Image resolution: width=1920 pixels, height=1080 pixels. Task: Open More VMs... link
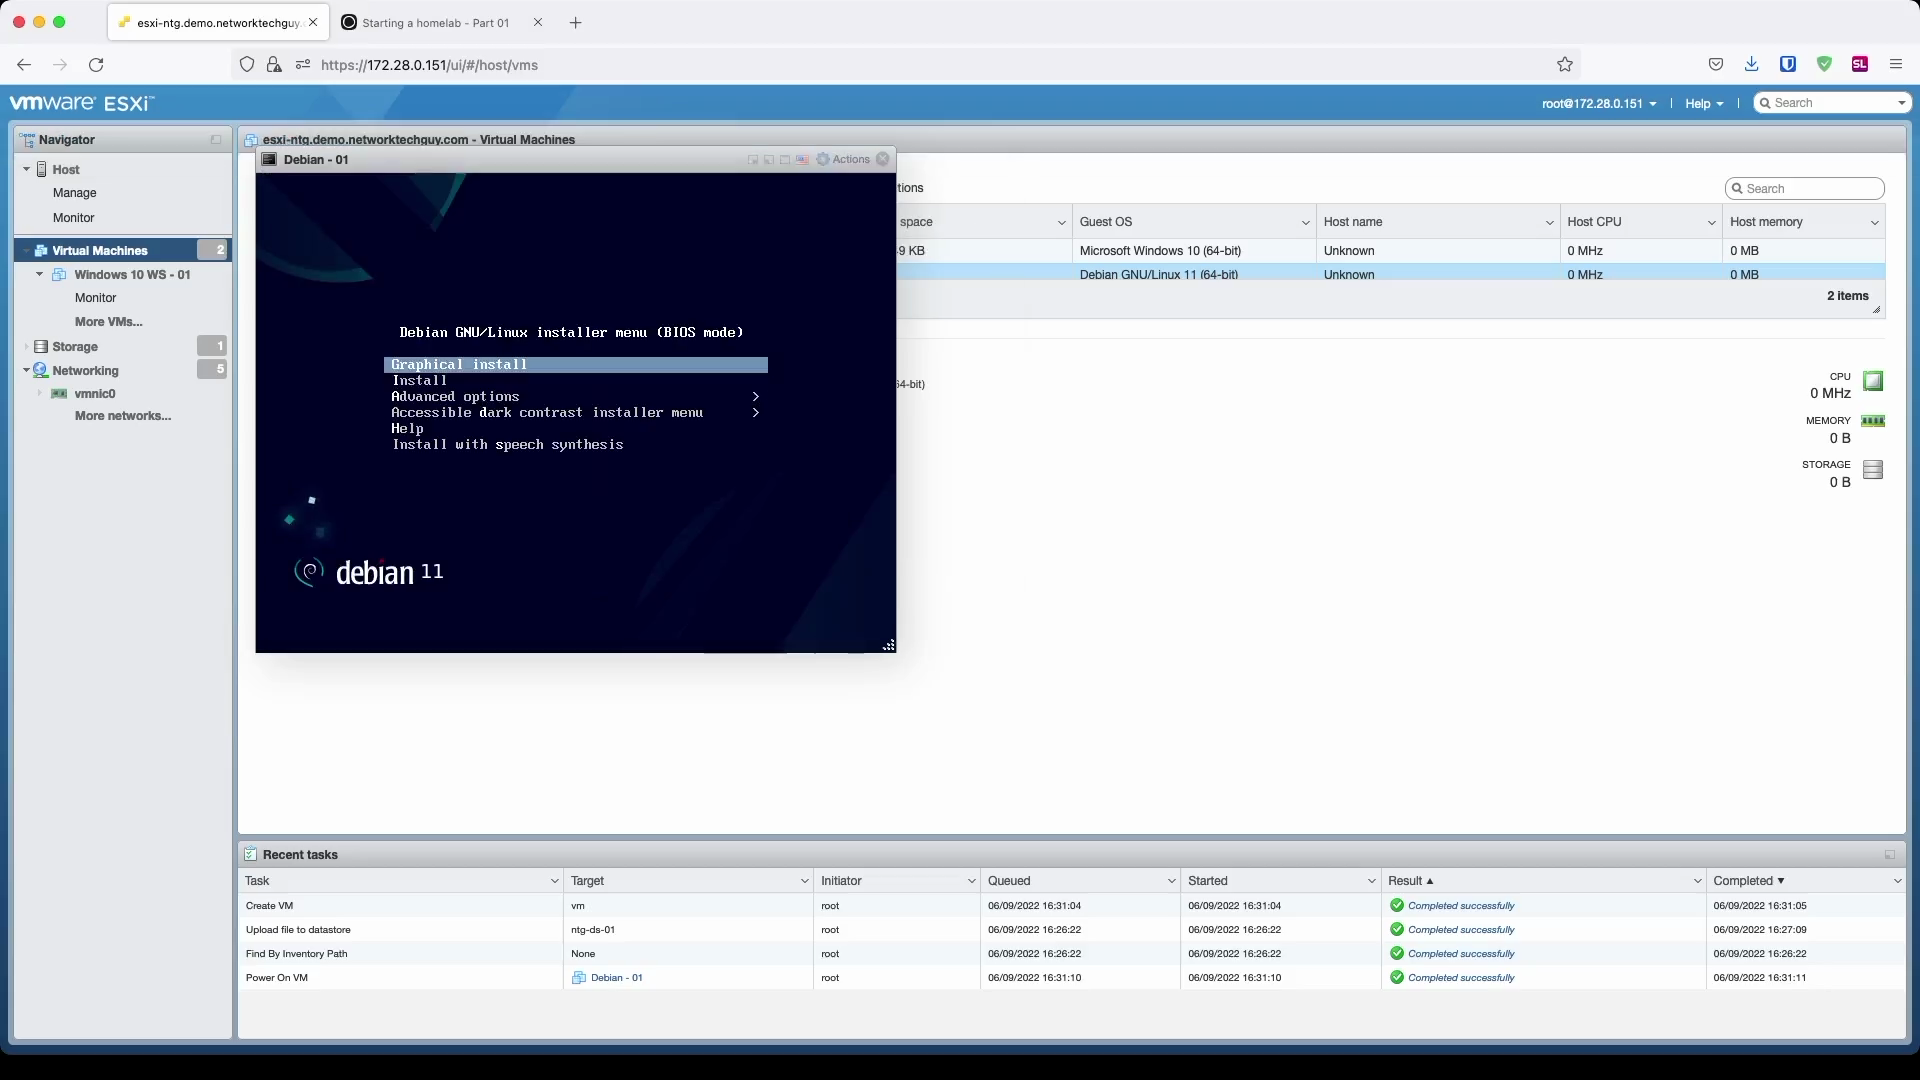[x=109, y=322]
